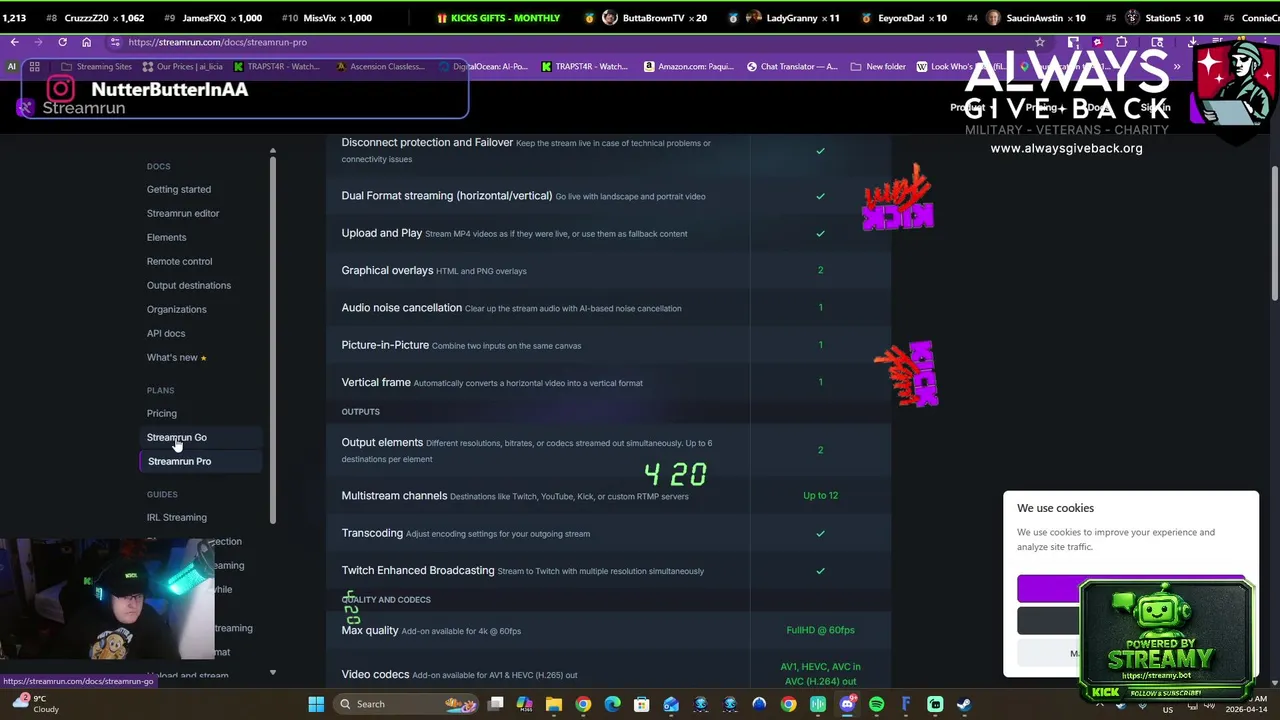Image resolution: width=1280 pixels, height=720 pixels.
Task: Click the Streamrun logo in header
Action: pyautogui.click(x=72, y=107)
